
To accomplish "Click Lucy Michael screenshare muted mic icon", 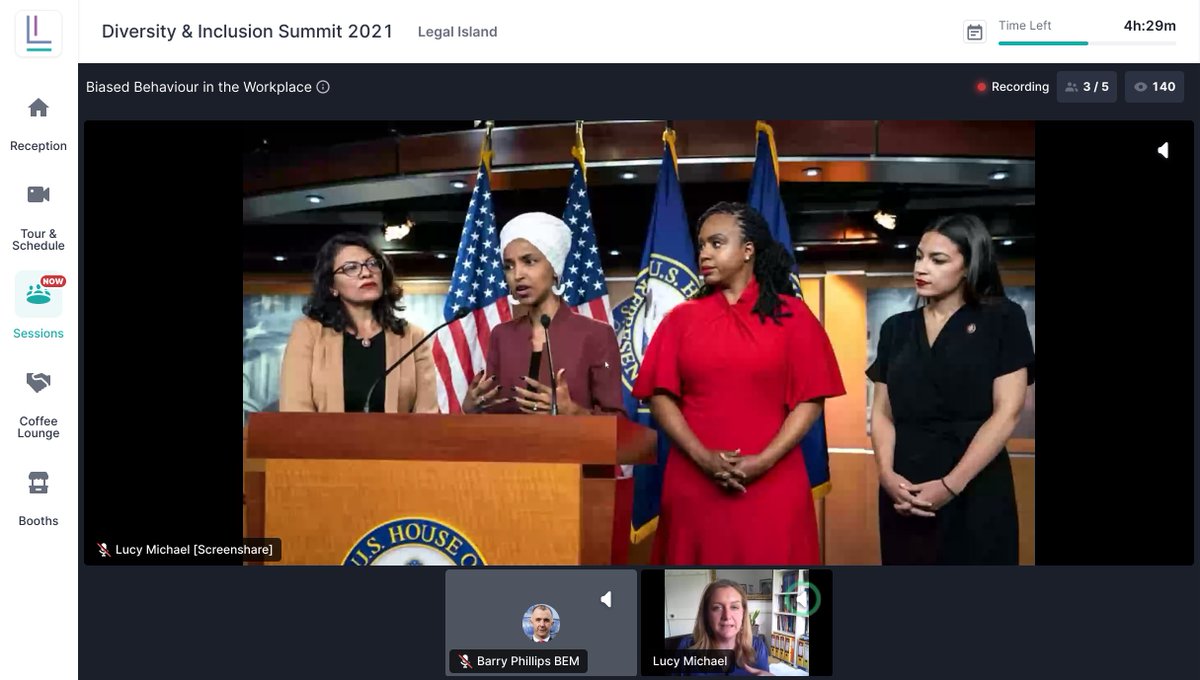I will [103, 550].
